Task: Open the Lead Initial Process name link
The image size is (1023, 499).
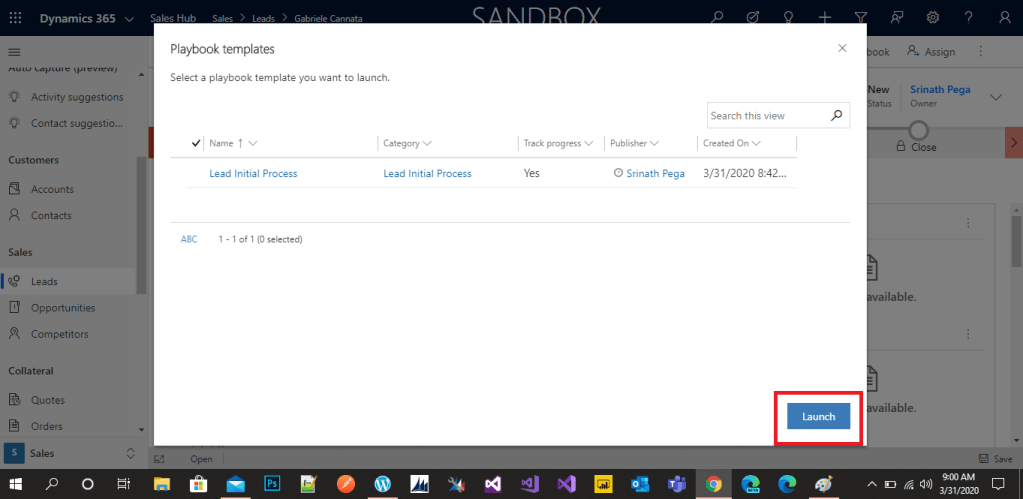Action: pyautogui.click(x=253, y=173)
